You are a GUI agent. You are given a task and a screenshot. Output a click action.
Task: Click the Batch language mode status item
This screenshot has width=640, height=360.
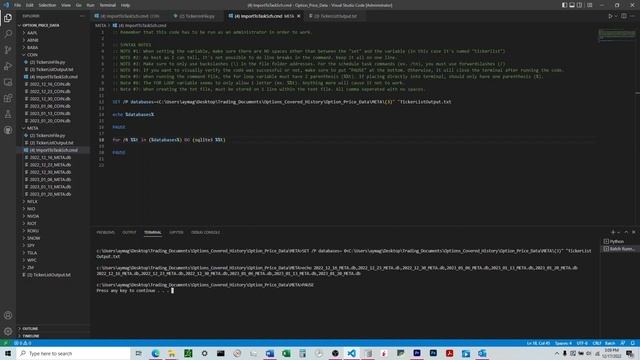pyautogui.click(x=610, y=343)
